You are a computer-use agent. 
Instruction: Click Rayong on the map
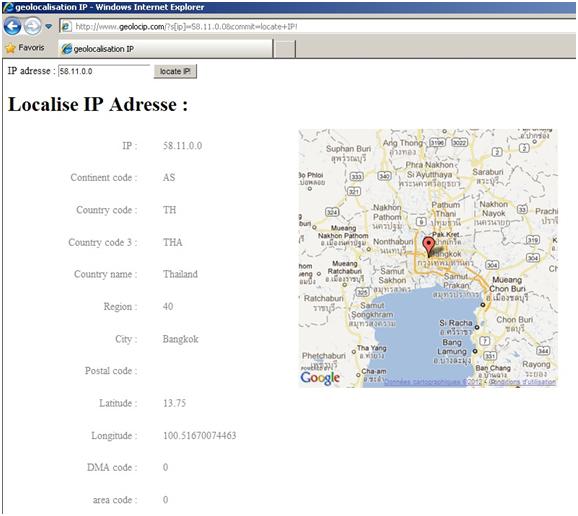tap(536, 364)
